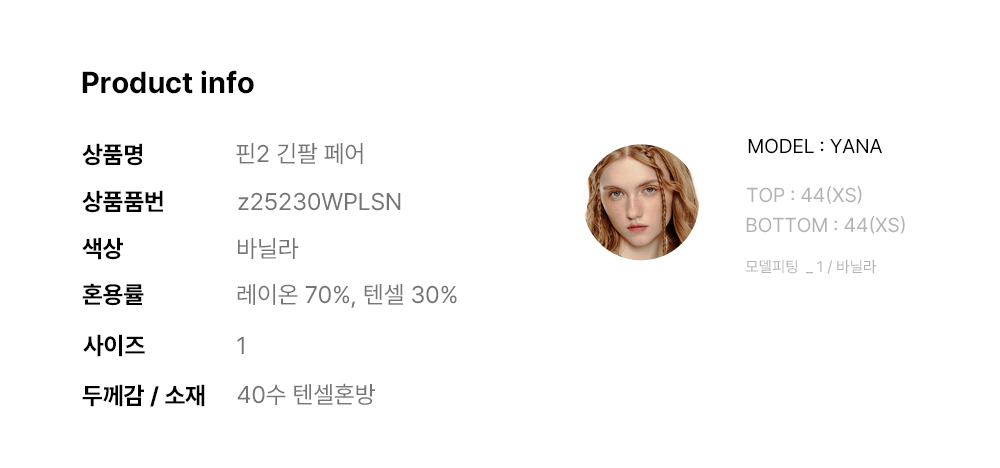Viewport: 1000px width, 468px height.
Task: Click the model YANA portrait photo
Action: pos(641,202)
